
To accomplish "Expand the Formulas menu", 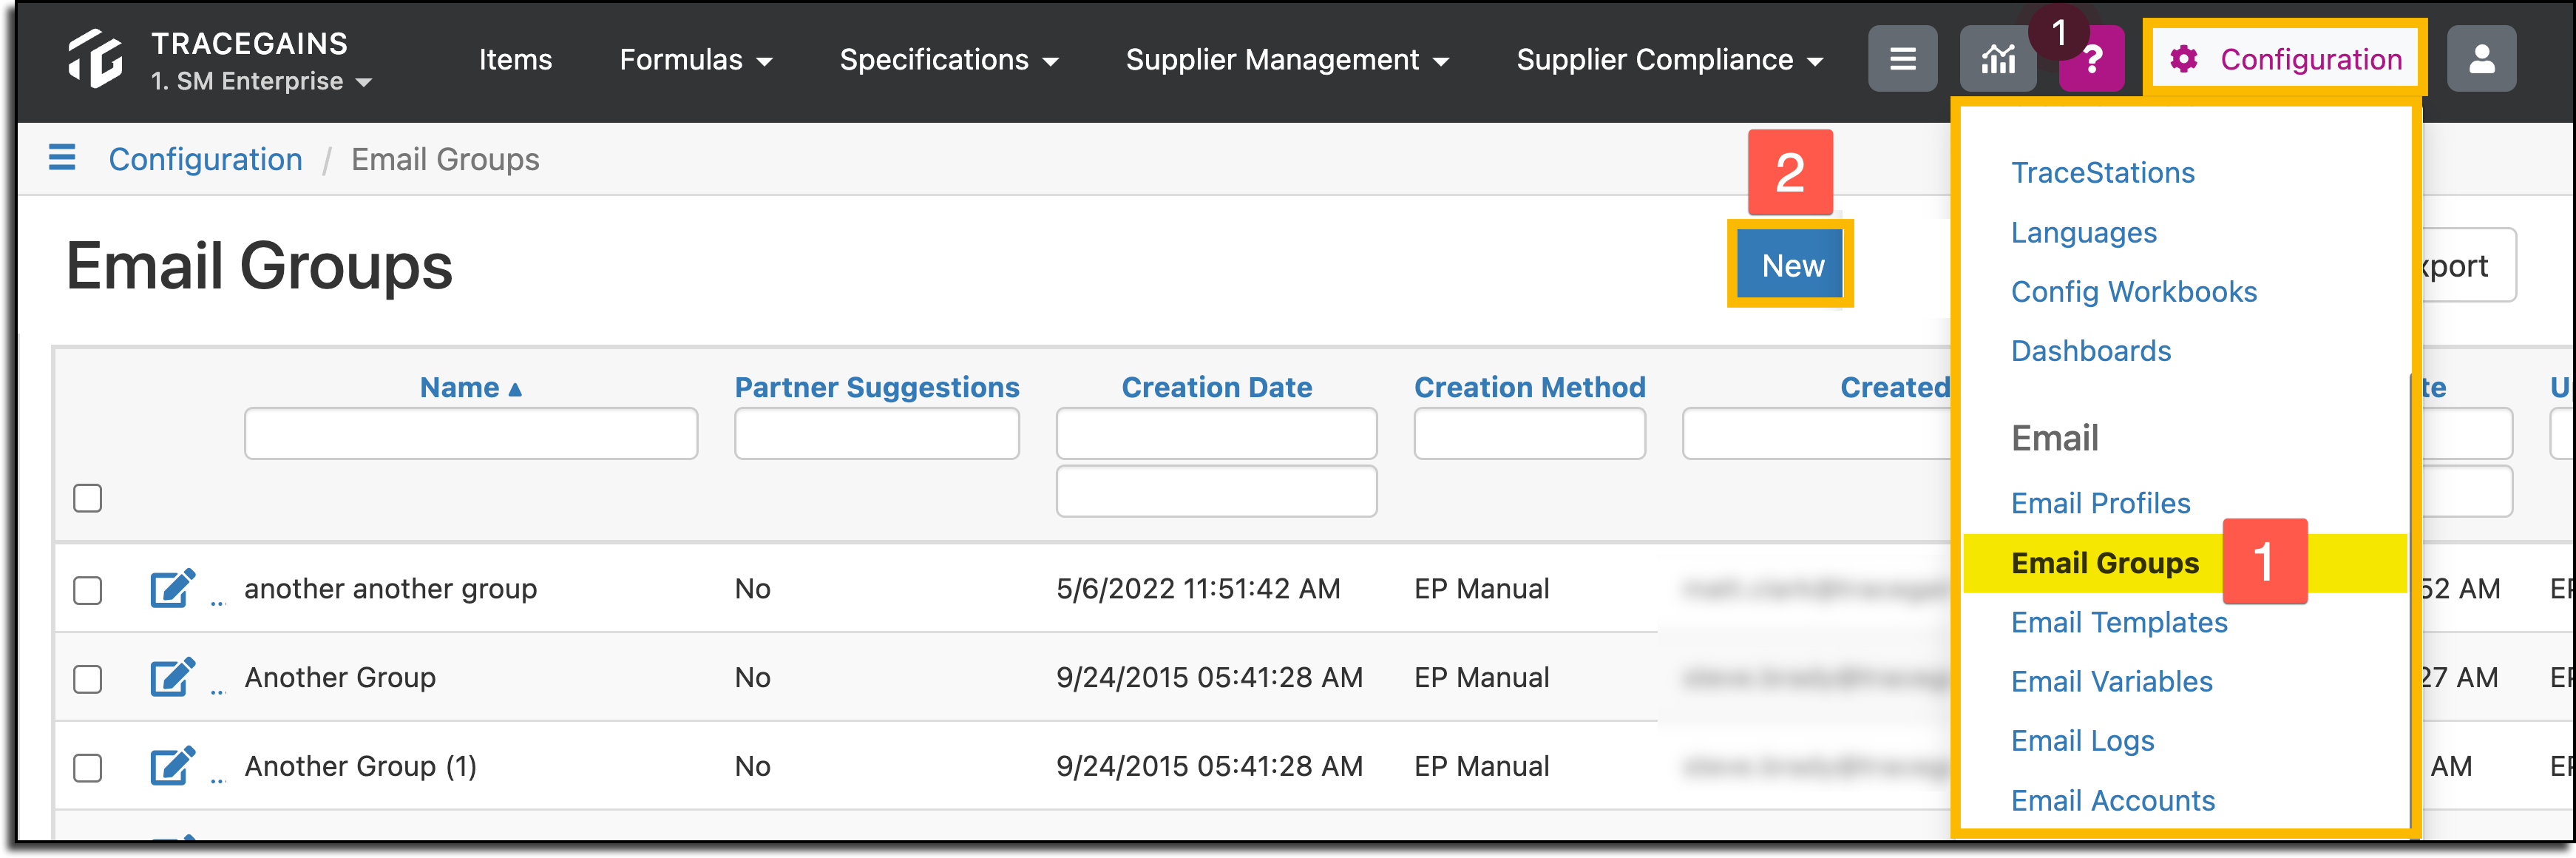I will [696, 59].
